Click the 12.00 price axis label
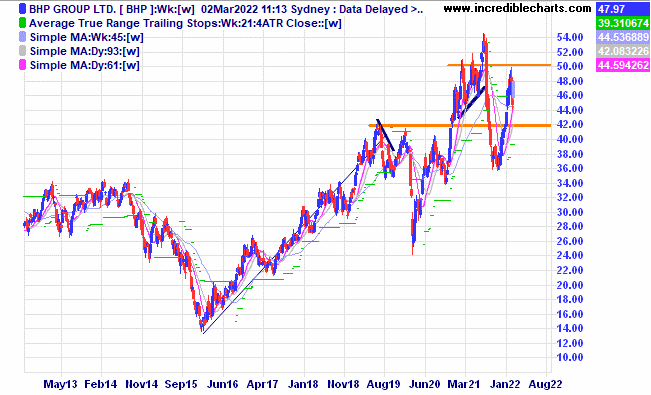The image size is (651, 395). point(570,343)
